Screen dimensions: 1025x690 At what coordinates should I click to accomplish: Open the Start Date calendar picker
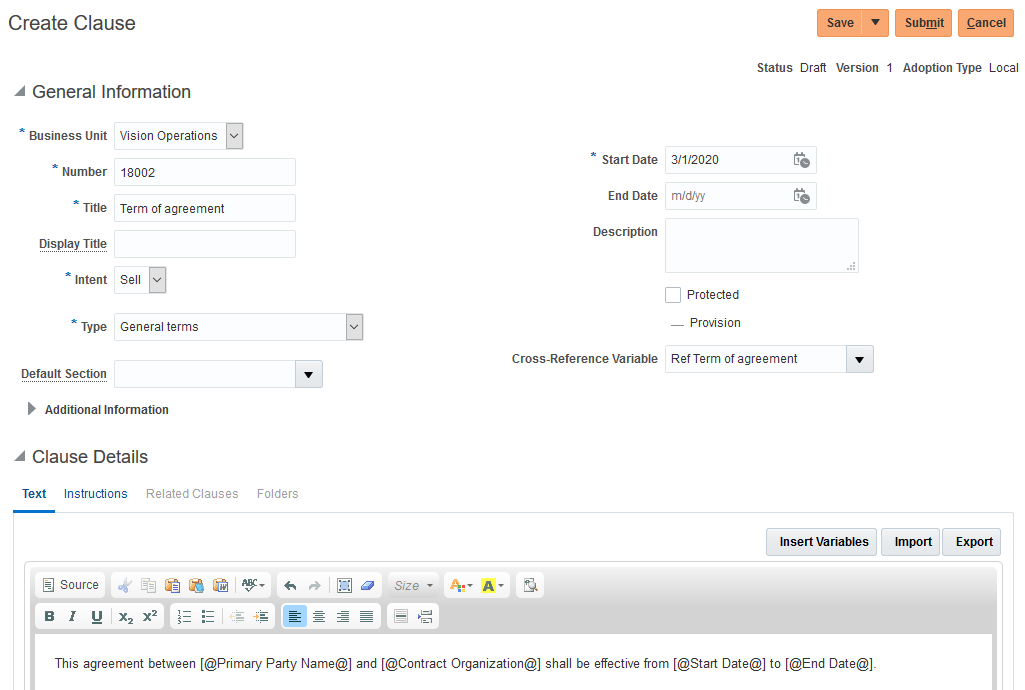coord(801,160)
